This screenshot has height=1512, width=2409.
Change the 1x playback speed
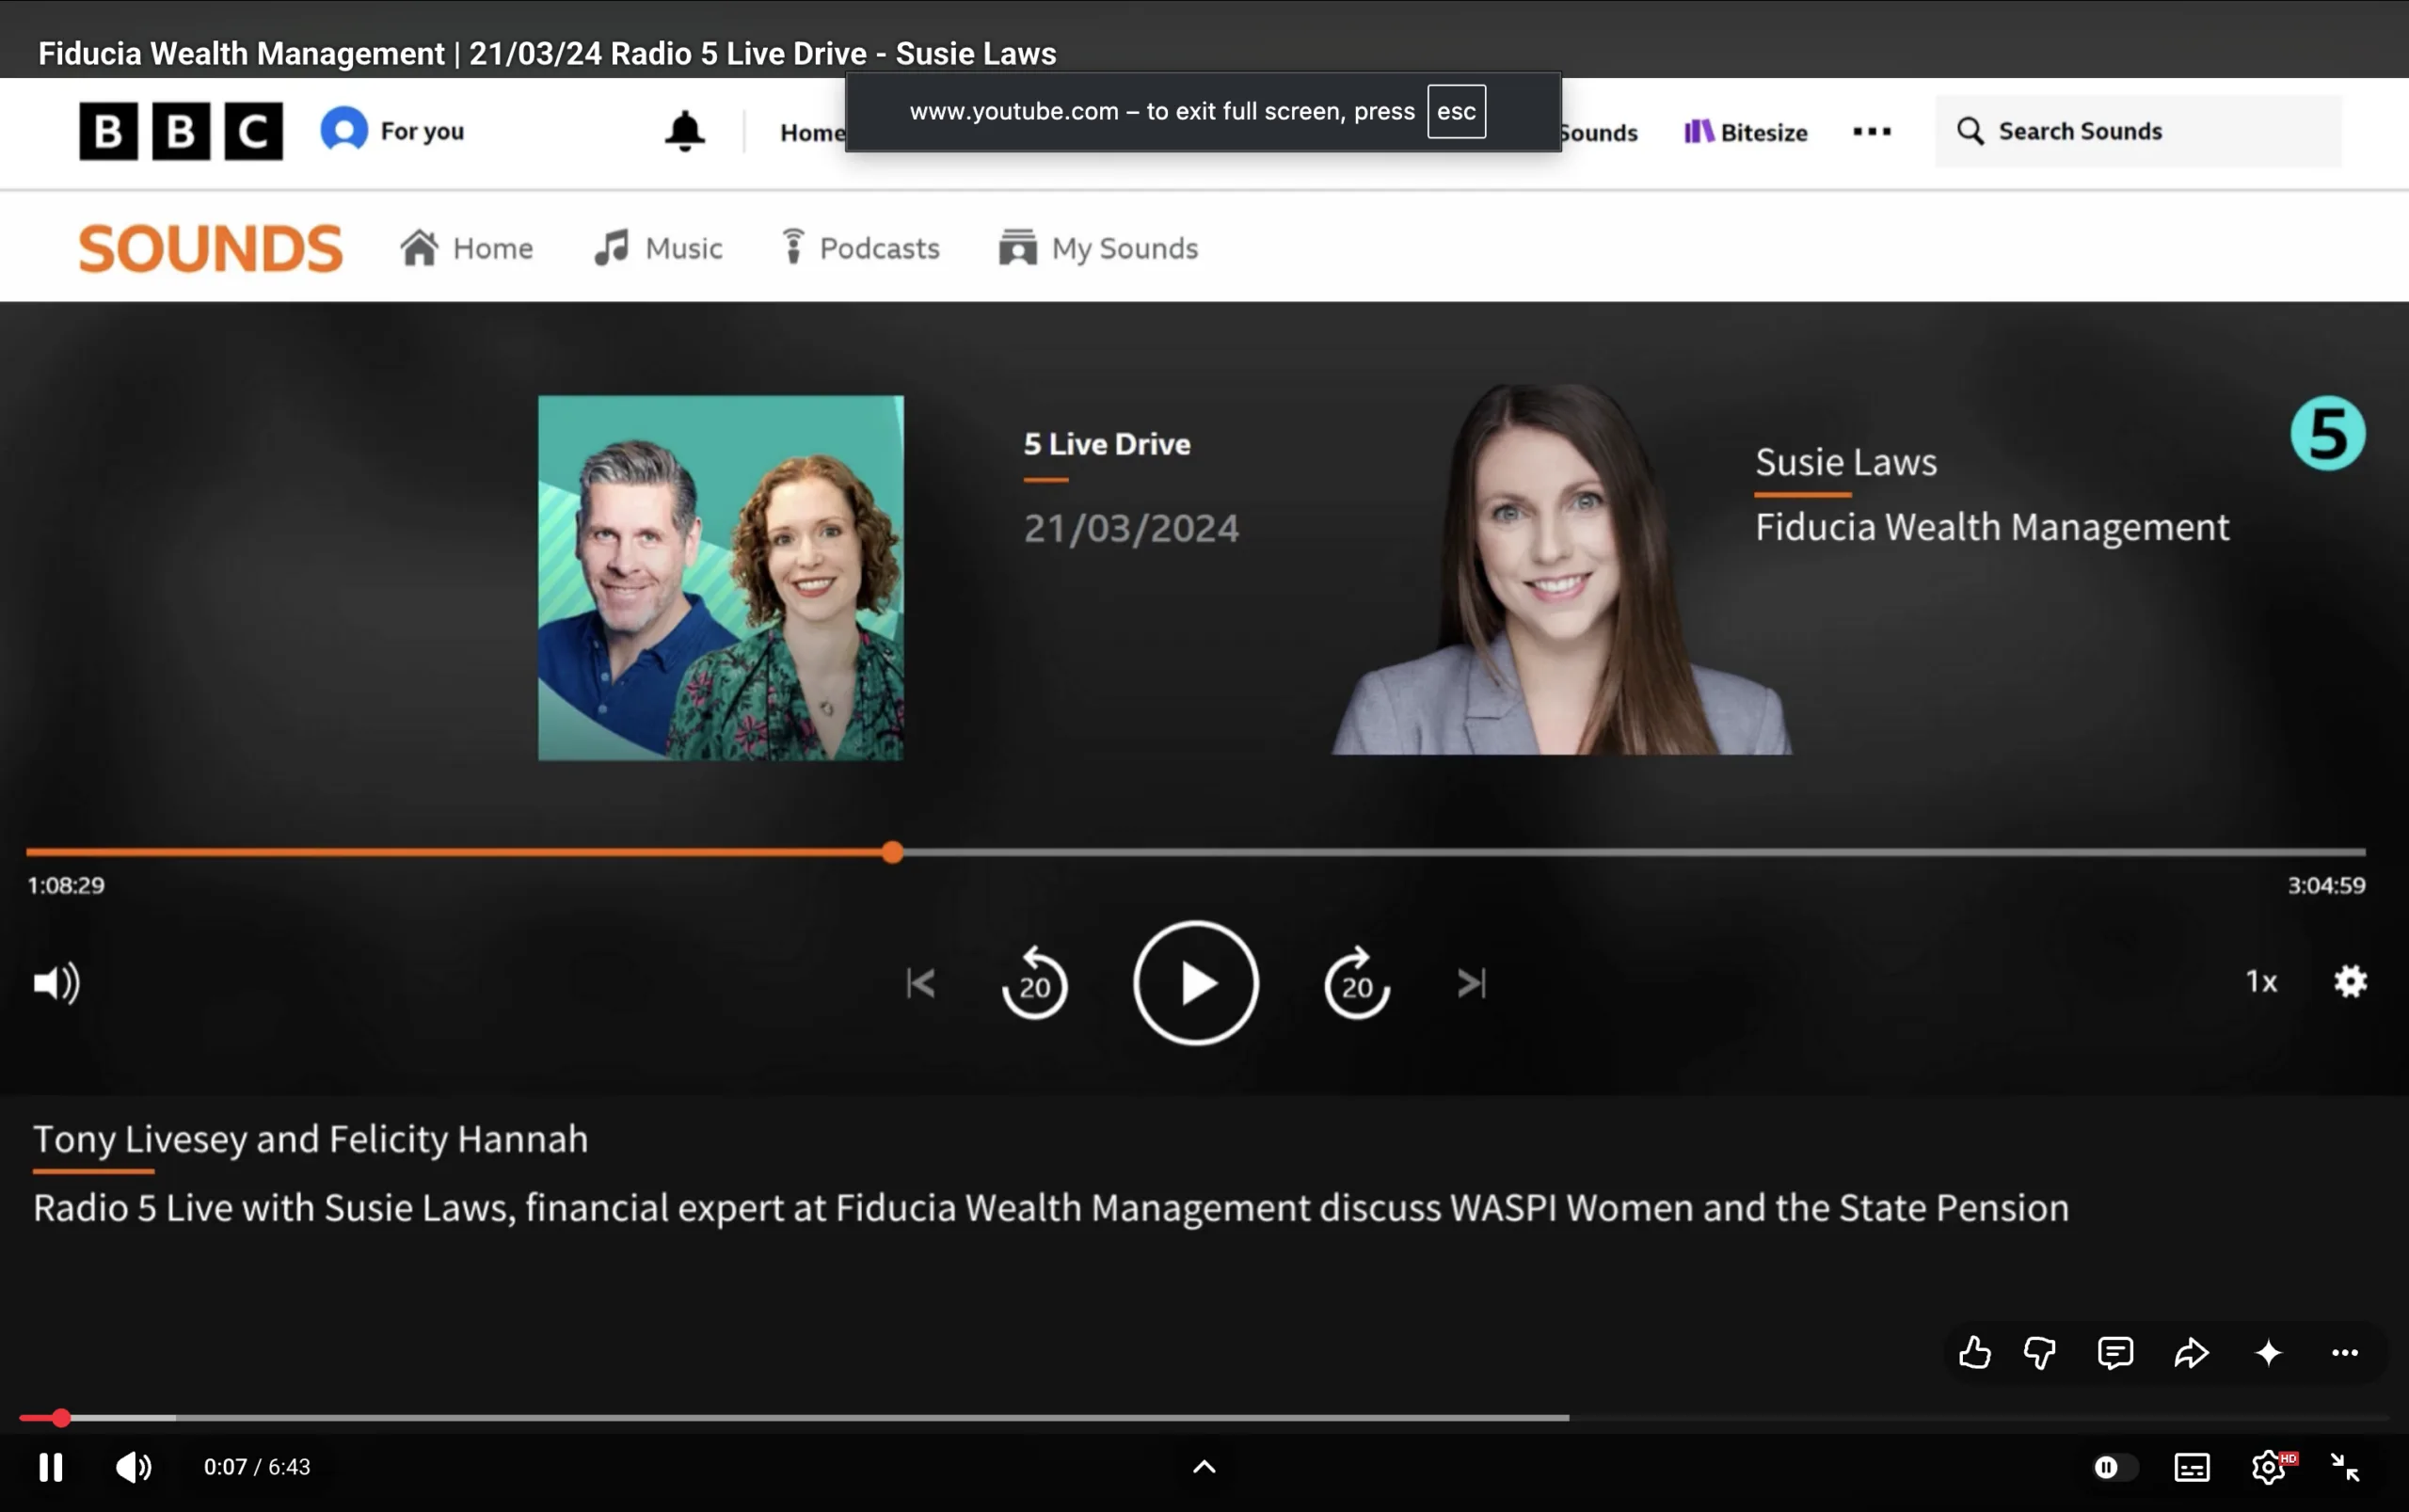point(2261,982)
